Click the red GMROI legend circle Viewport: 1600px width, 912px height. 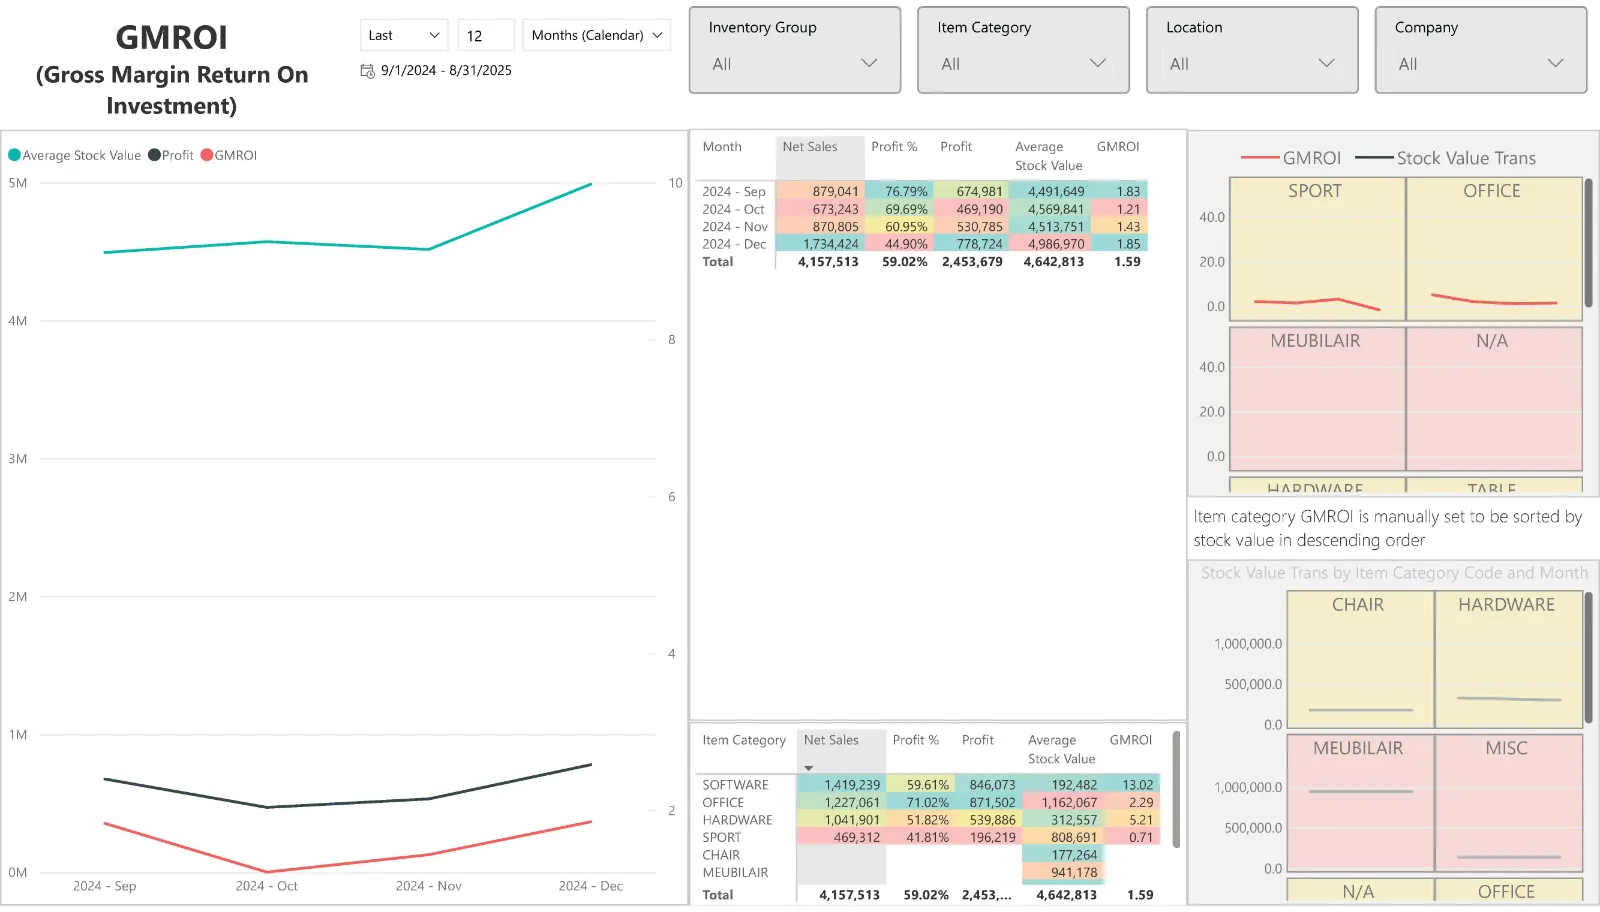click(x=207, y=155)
